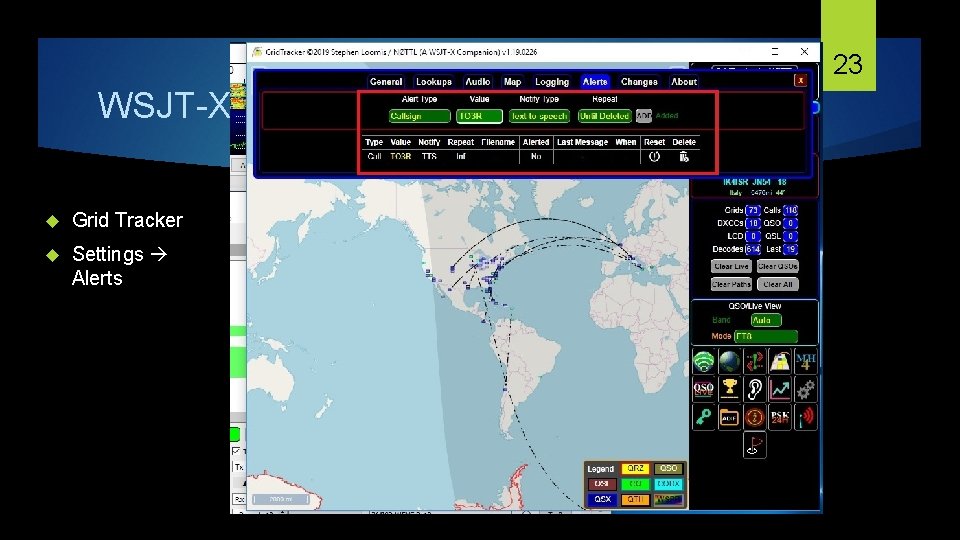The width and height of the screenshot is (960, 540).
Task: Click the QRZ legend color swatch
Action: (x=635, y=468)
